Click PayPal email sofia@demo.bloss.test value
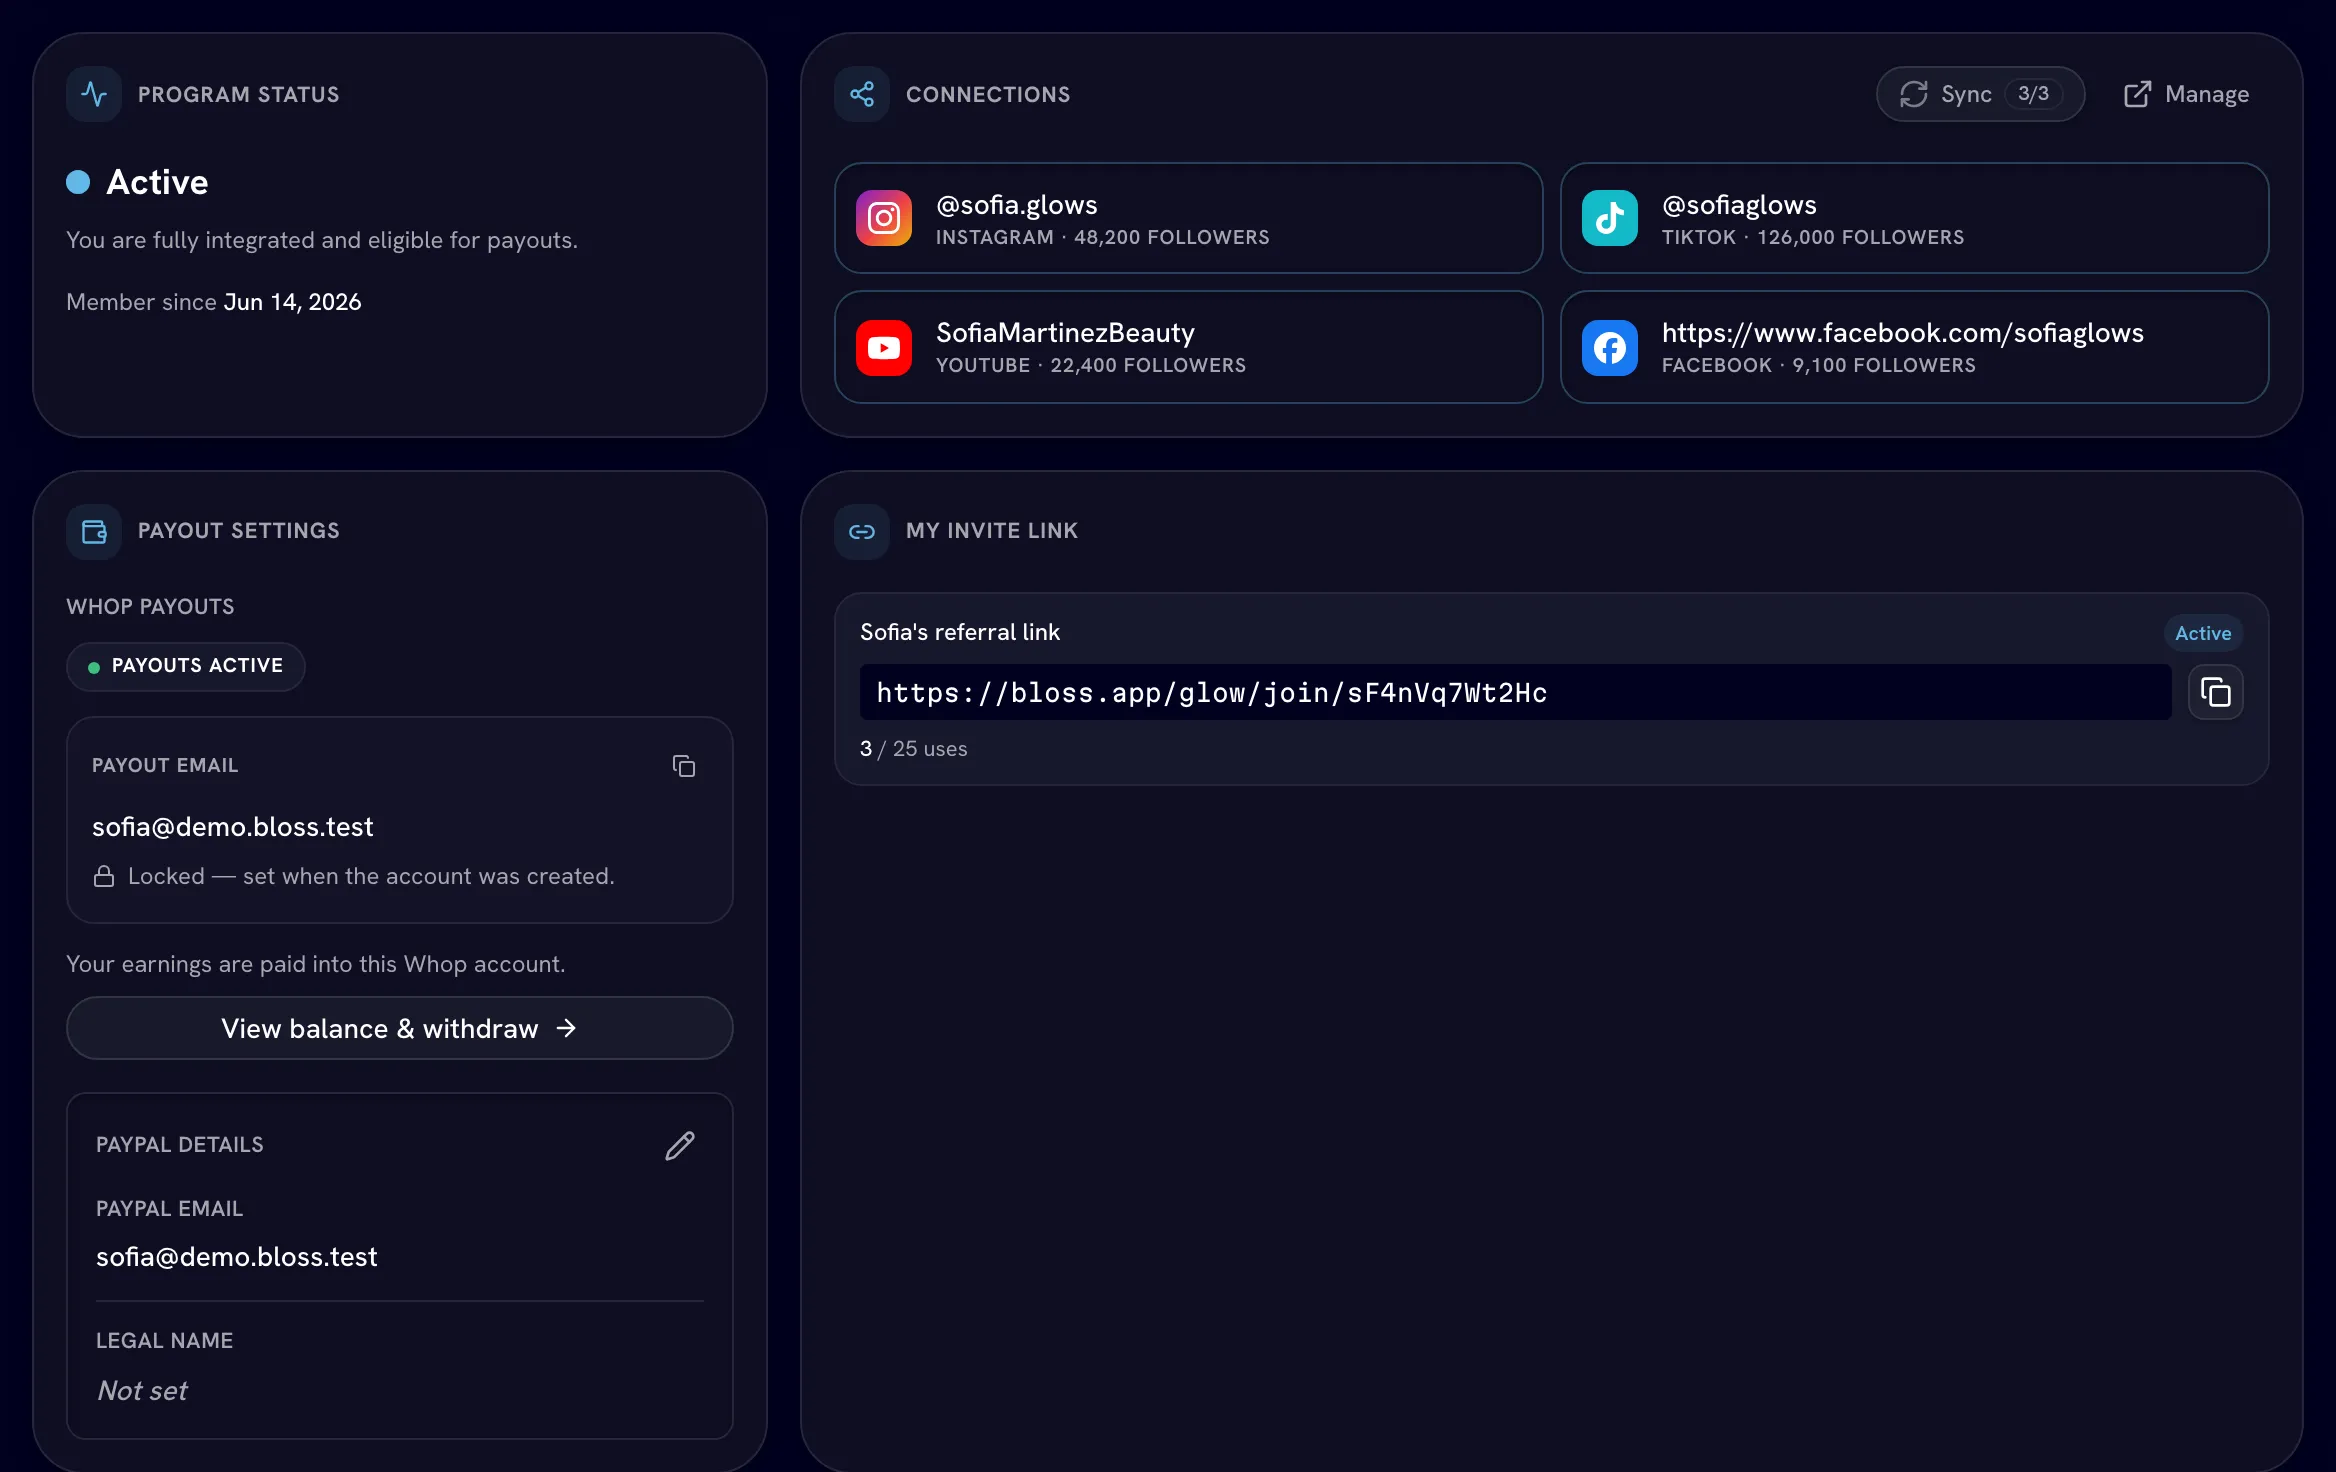Image resolution: width=2336 pixels, height=1472 pixels. [236, 1257]
